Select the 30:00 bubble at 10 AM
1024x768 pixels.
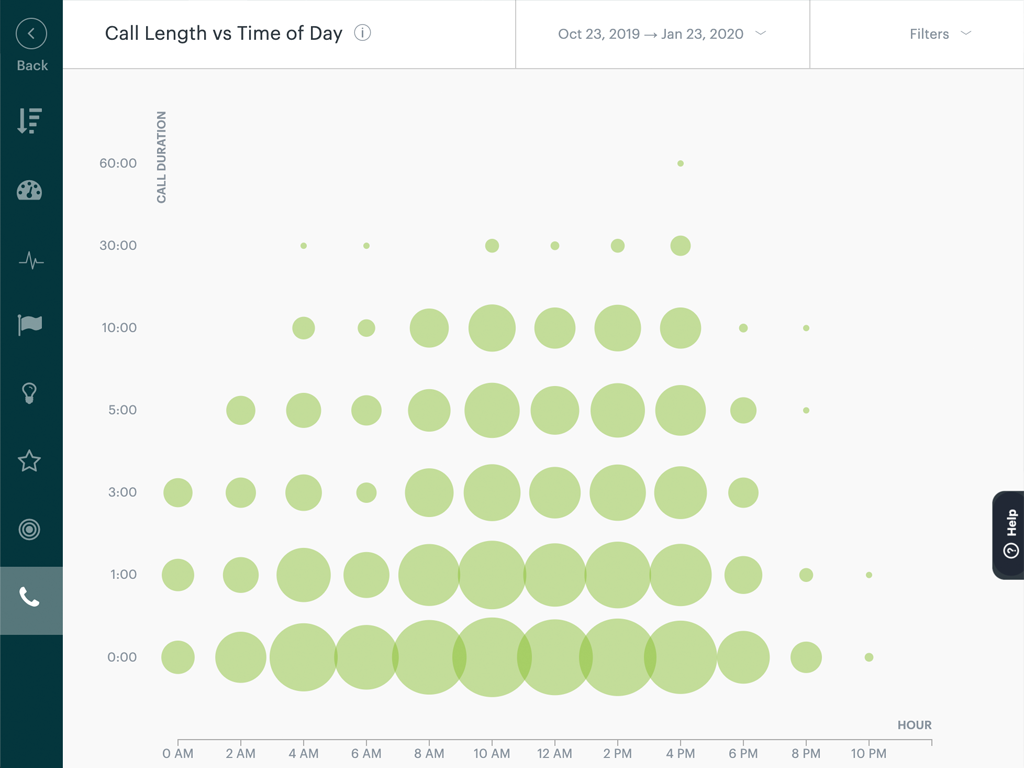click(492, 246)
